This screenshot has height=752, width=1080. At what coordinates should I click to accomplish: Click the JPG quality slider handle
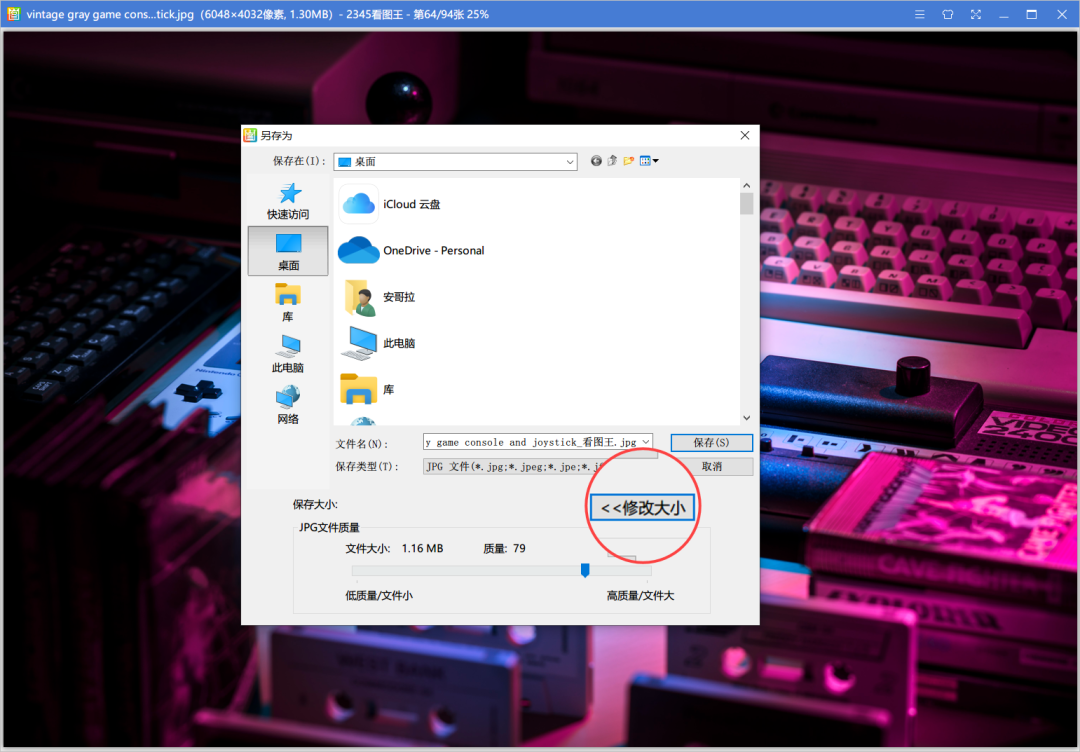click(x=584, y=570)
